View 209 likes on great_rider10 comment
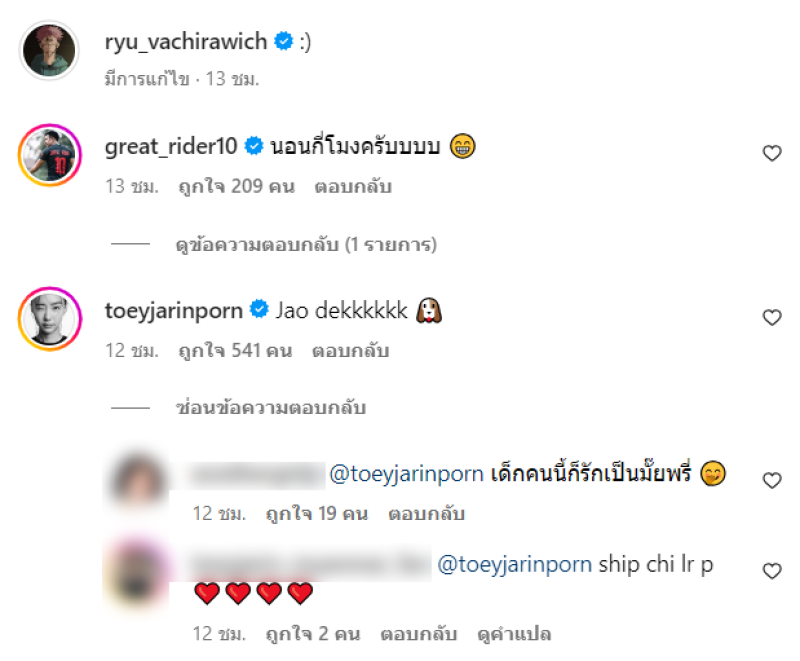The image size is (800, 661). point(237,187)
